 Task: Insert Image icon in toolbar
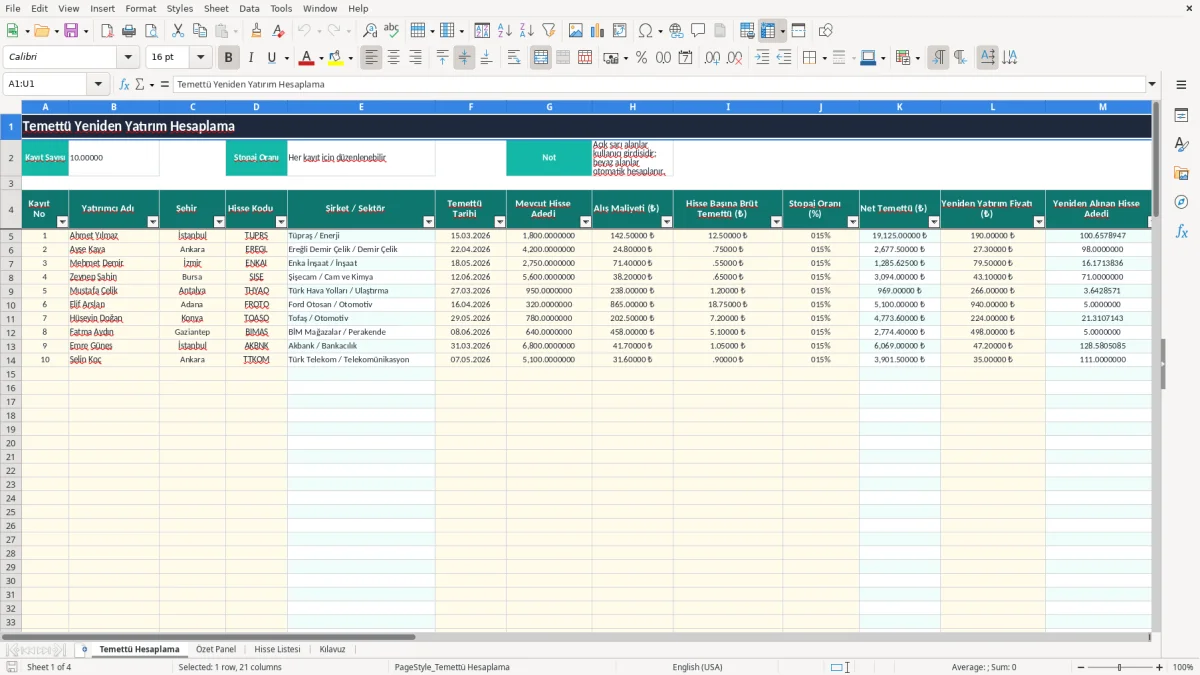click(x=576, y=31)
